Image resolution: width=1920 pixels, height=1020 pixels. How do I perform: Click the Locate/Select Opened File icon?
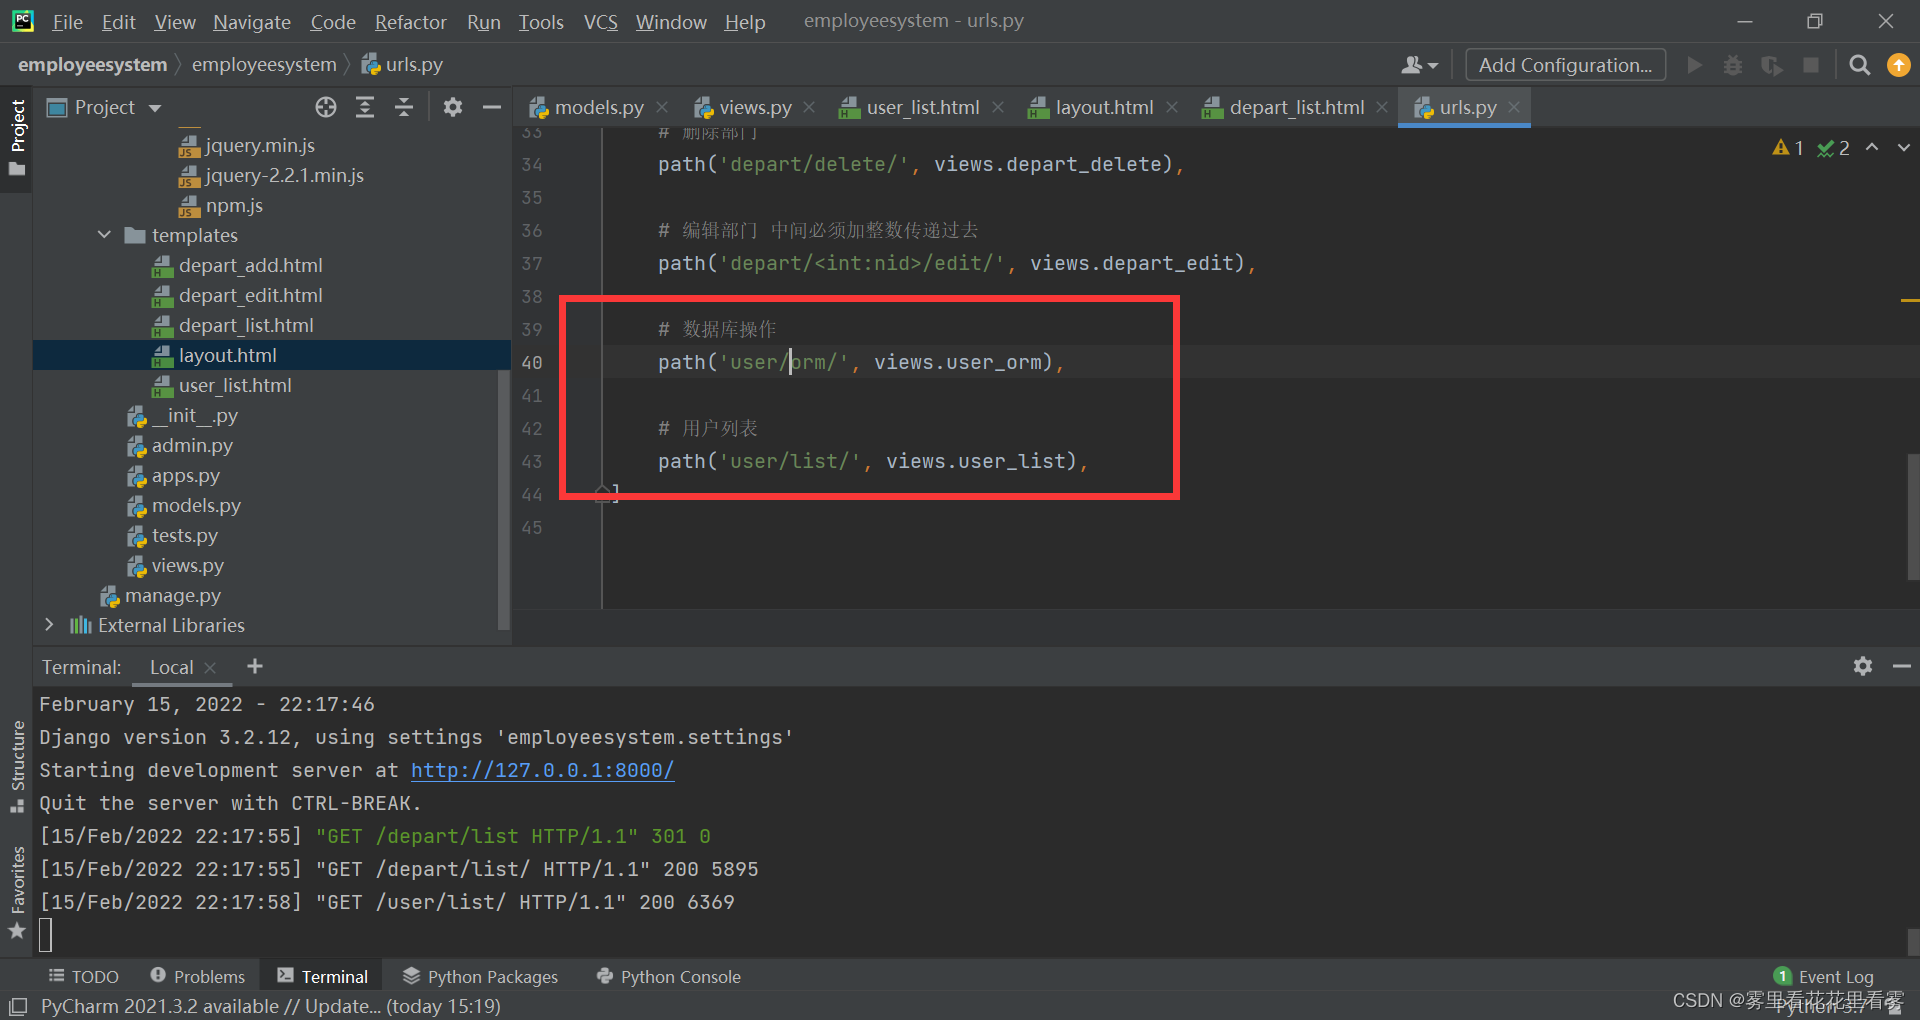coord(326,107)
